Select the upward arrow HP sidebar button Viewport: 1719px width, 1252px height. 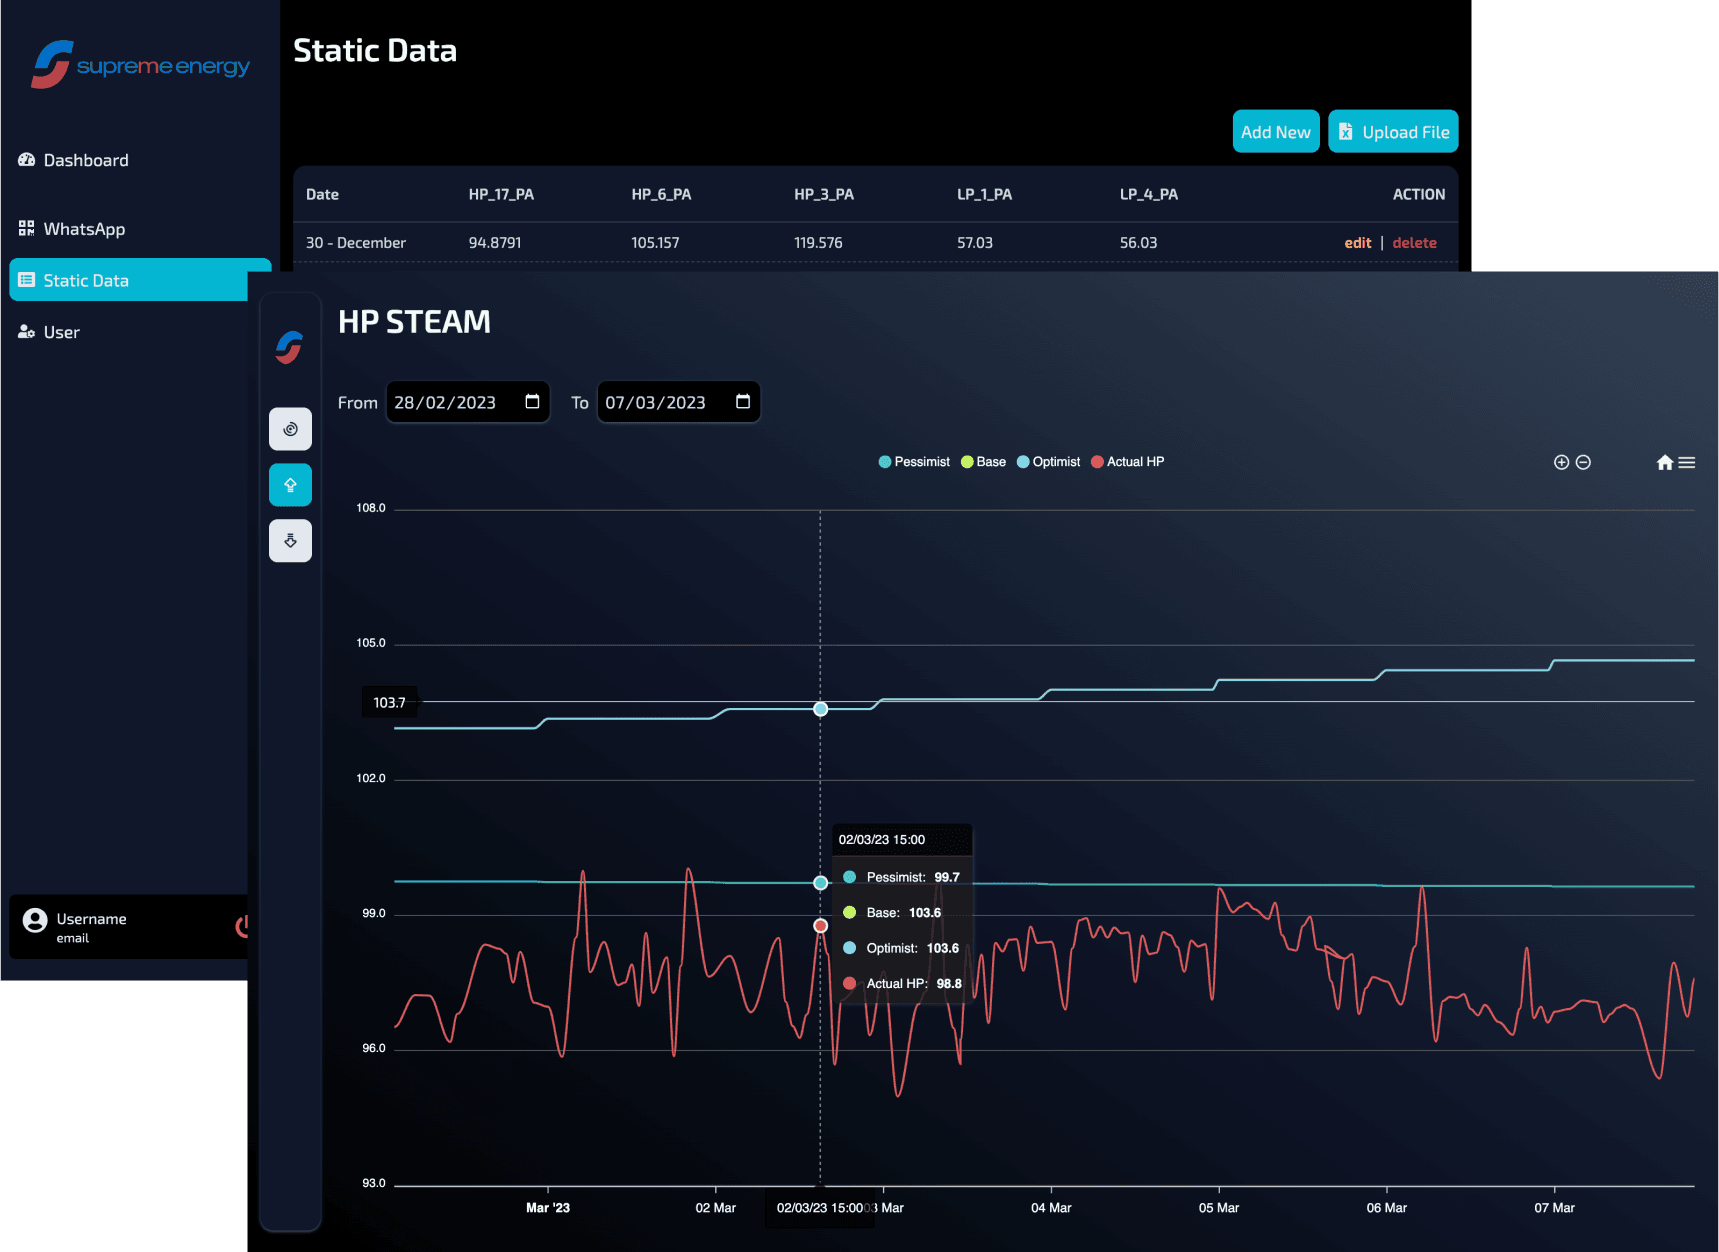pyautogui.click(x=290, y=485)
